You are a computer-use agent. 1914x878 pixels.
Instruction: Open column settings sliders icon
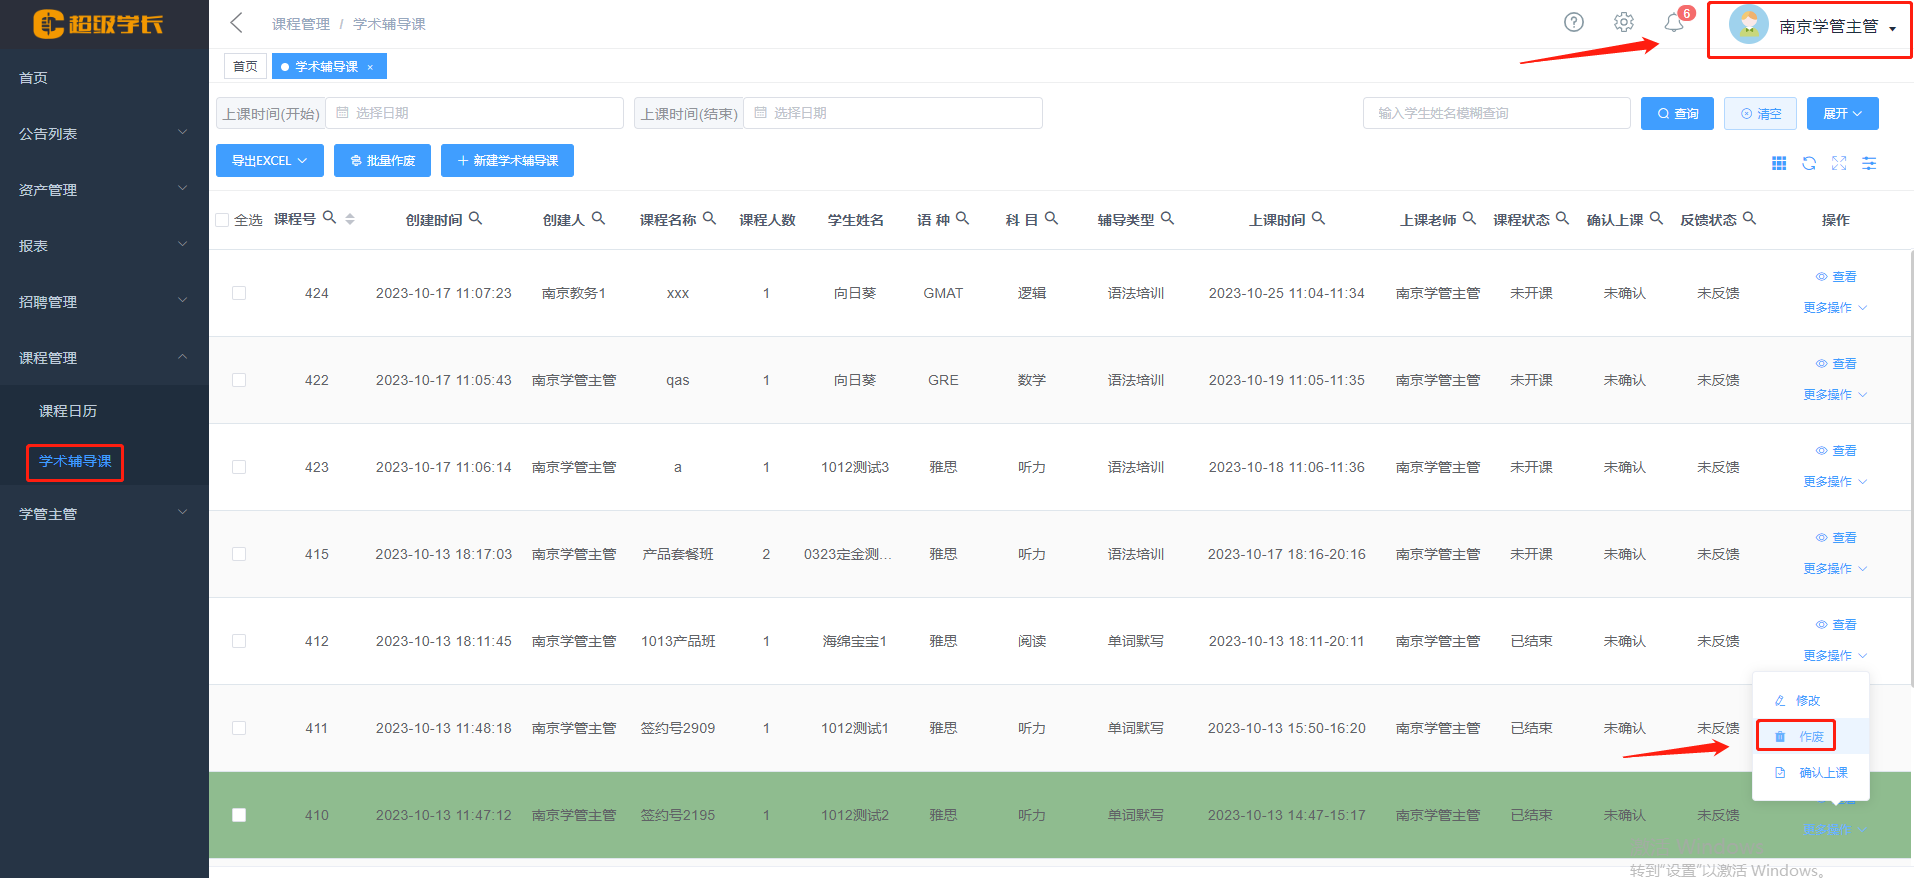[1868, 163]
